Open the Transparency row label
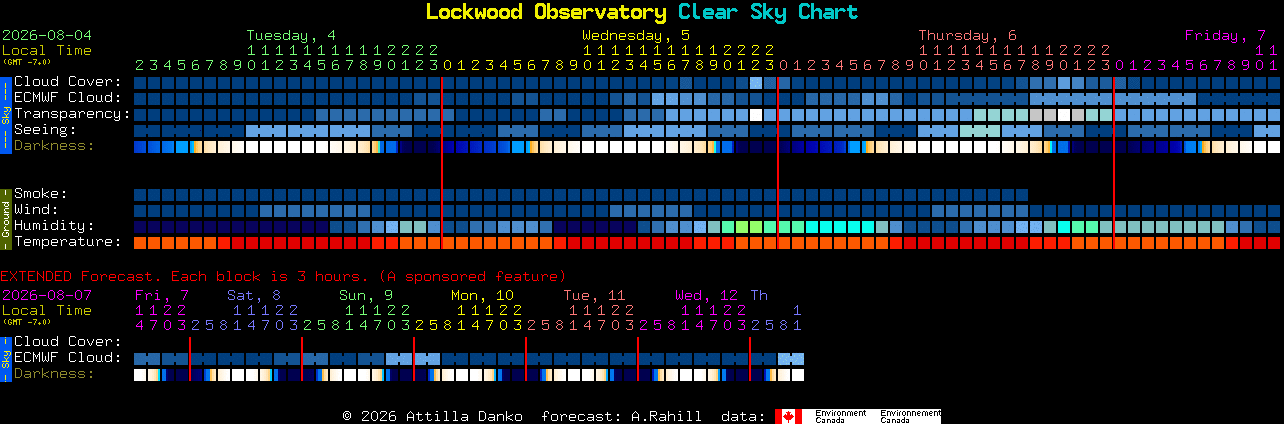 [72, 114]
